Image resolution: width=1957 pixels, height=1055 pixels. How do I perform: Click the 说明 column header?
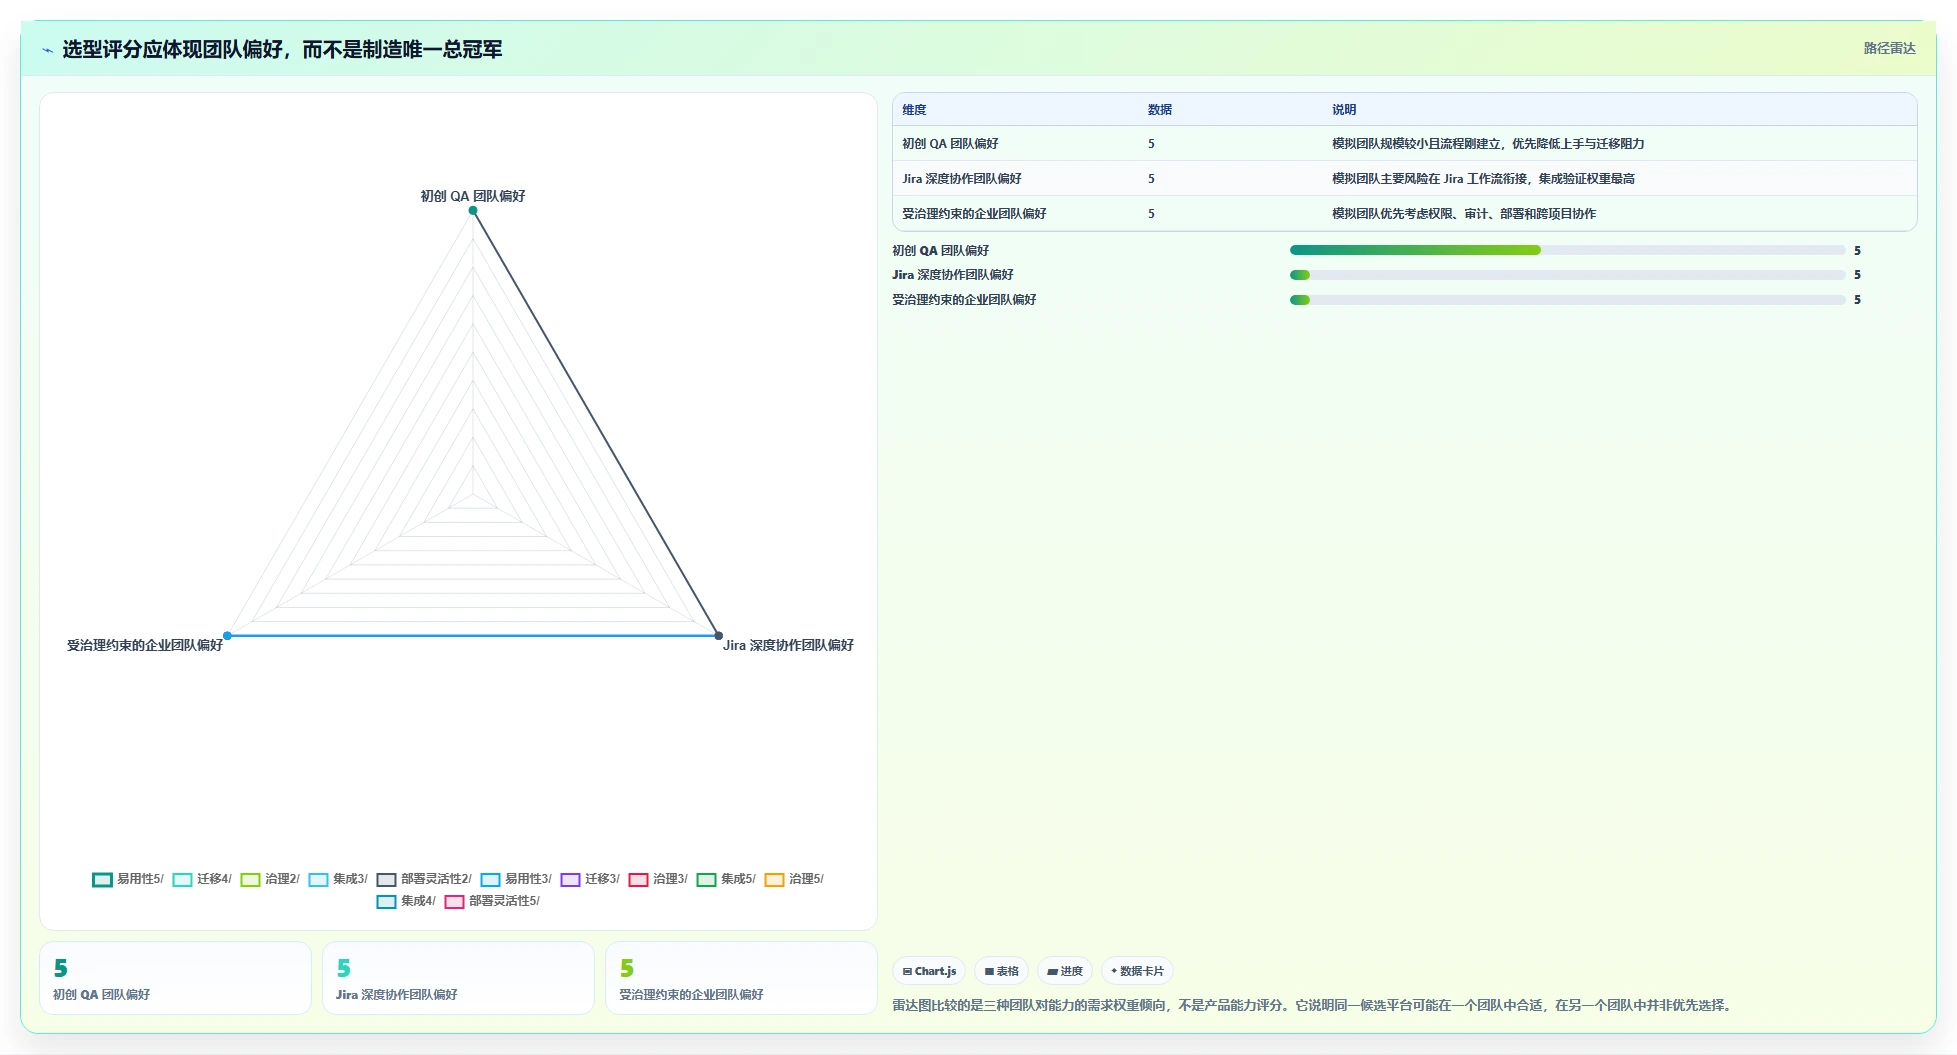tap(1343, 110)
